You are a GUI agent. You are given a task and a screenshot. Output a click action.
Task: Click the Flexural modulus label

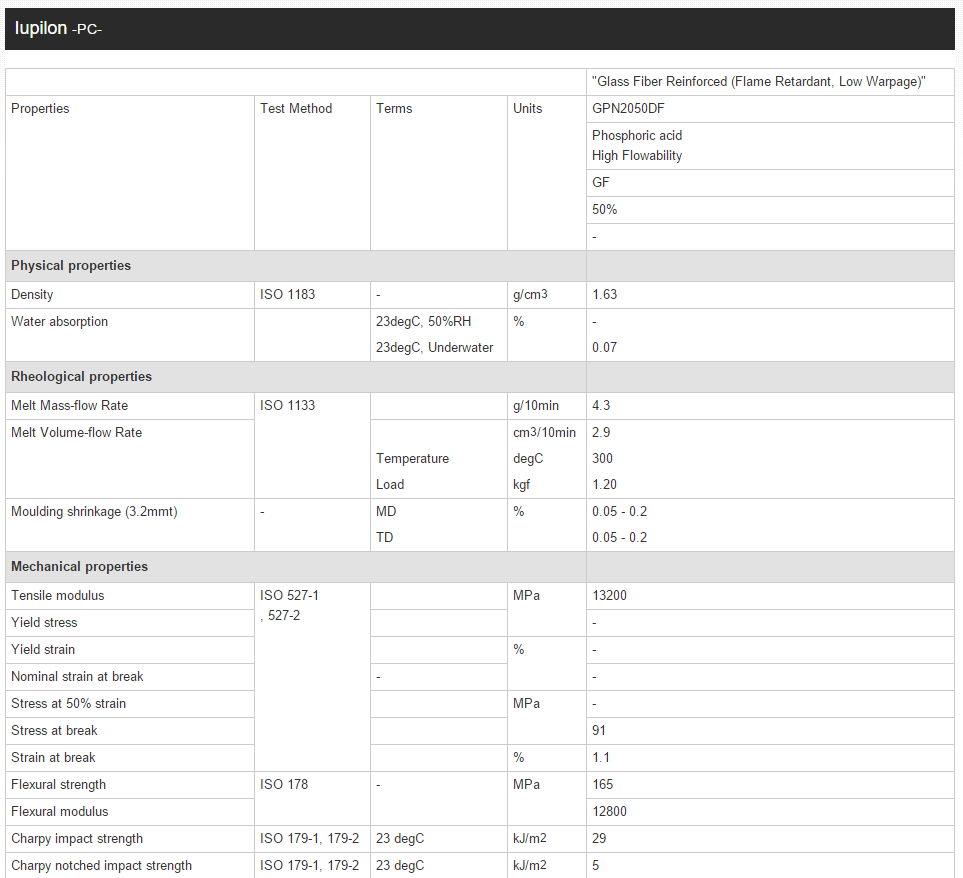[x=60, y=812]
